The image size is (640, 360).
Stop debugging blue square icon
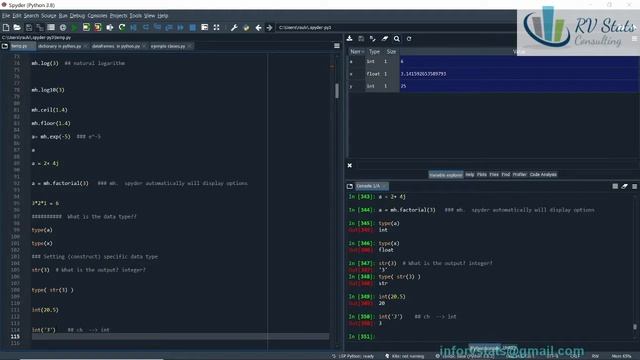point(193,27)
